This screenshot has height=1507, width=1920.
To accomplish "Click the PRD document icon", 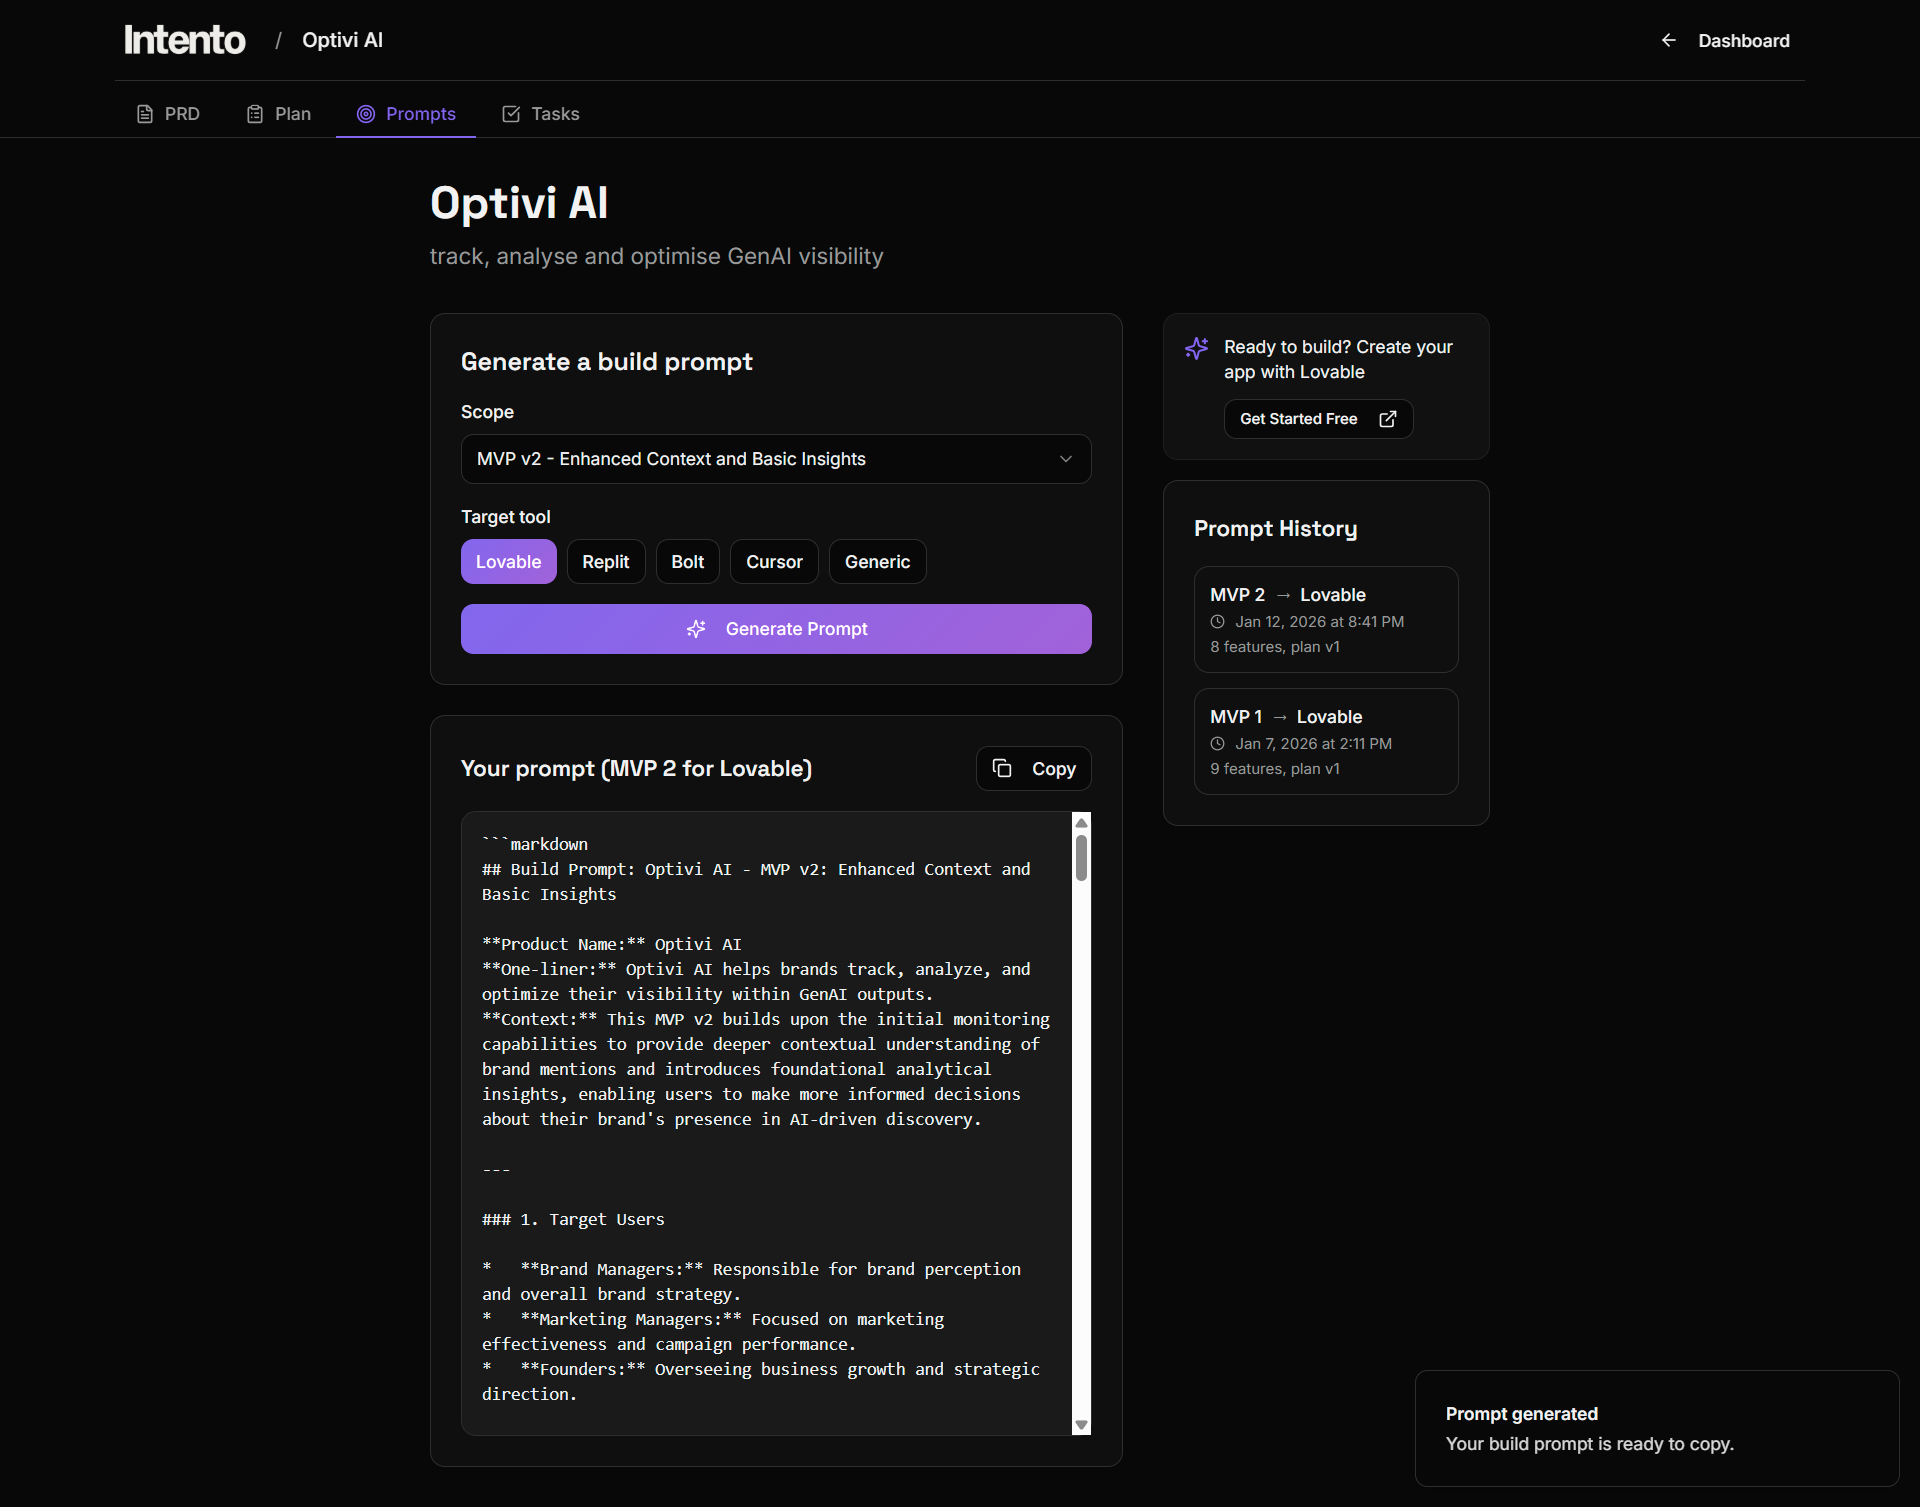I will pyautogui.click(x=145, y=114).
